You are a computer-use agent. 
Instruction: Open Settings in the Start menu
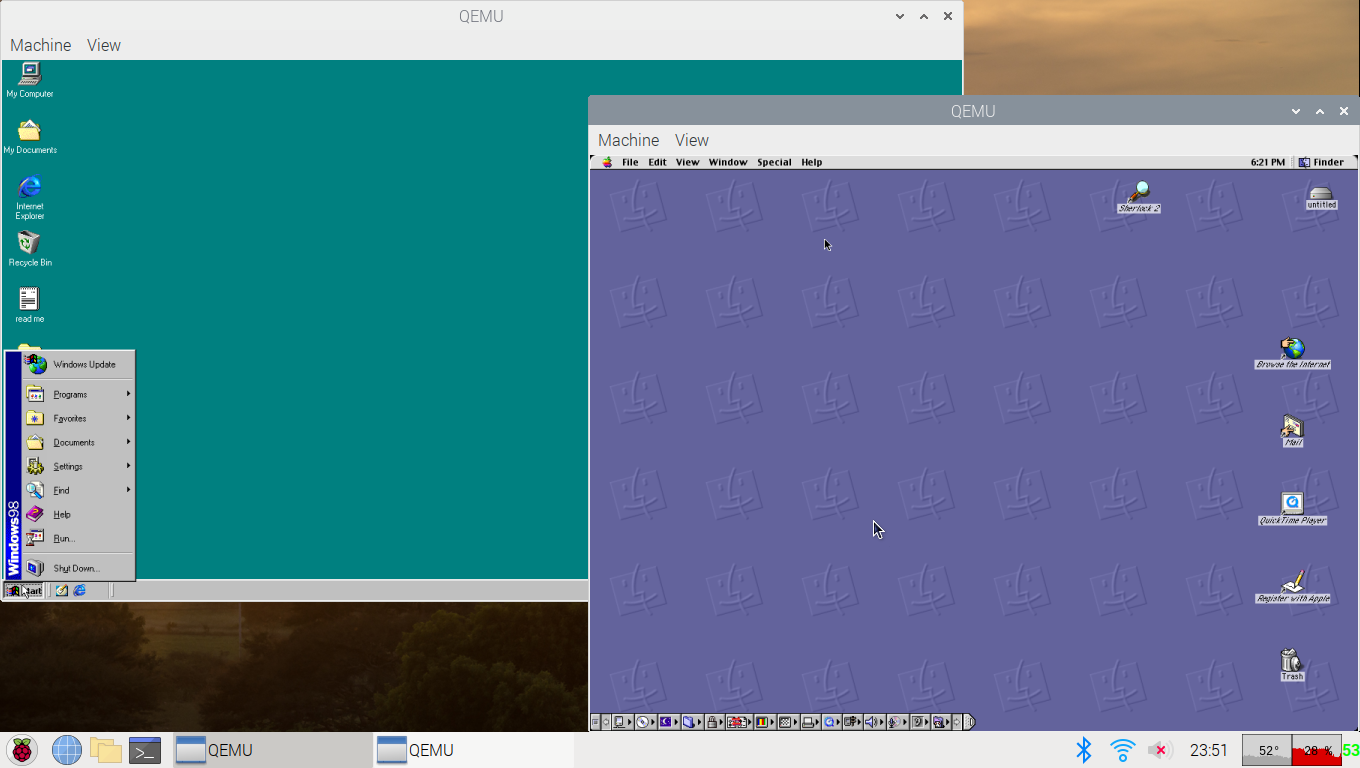coord(78,466)
